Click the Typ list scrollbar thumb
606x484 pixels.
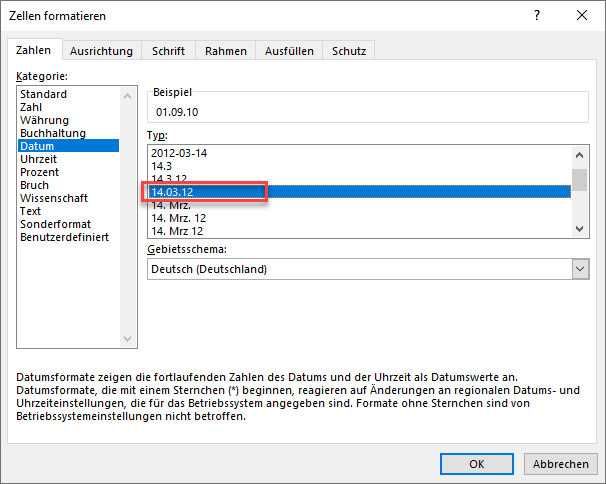579,180
